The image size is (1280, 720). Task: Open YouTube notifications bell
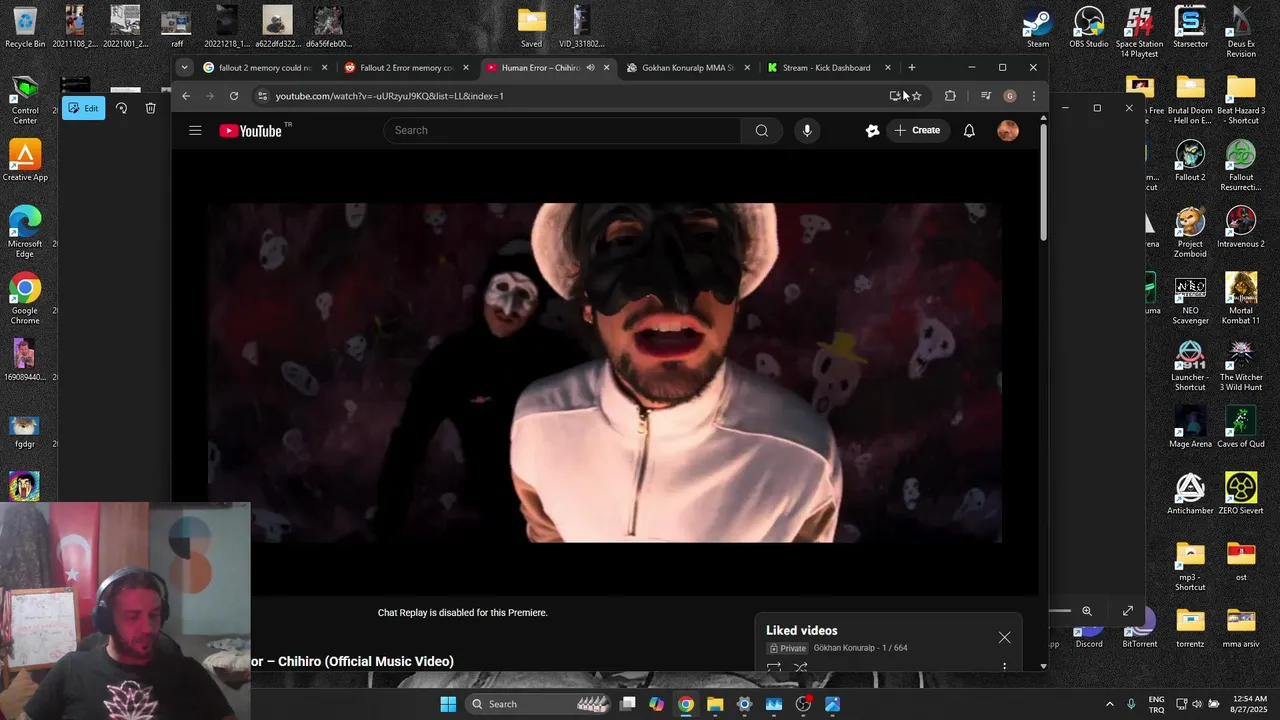pyautogui.click(x=969, y=130)
